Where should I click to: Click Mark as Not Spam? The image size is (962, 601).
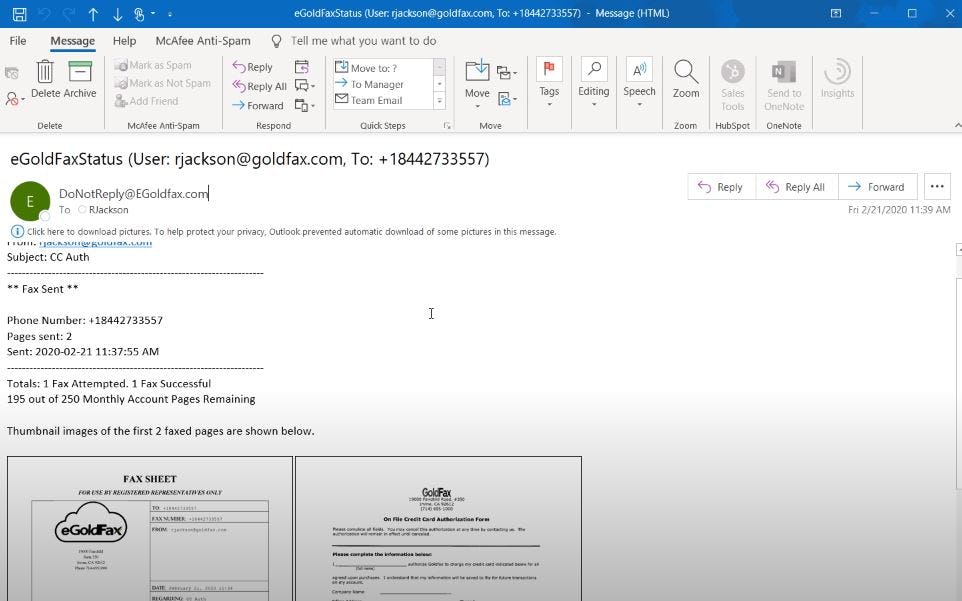click(163, 83)
